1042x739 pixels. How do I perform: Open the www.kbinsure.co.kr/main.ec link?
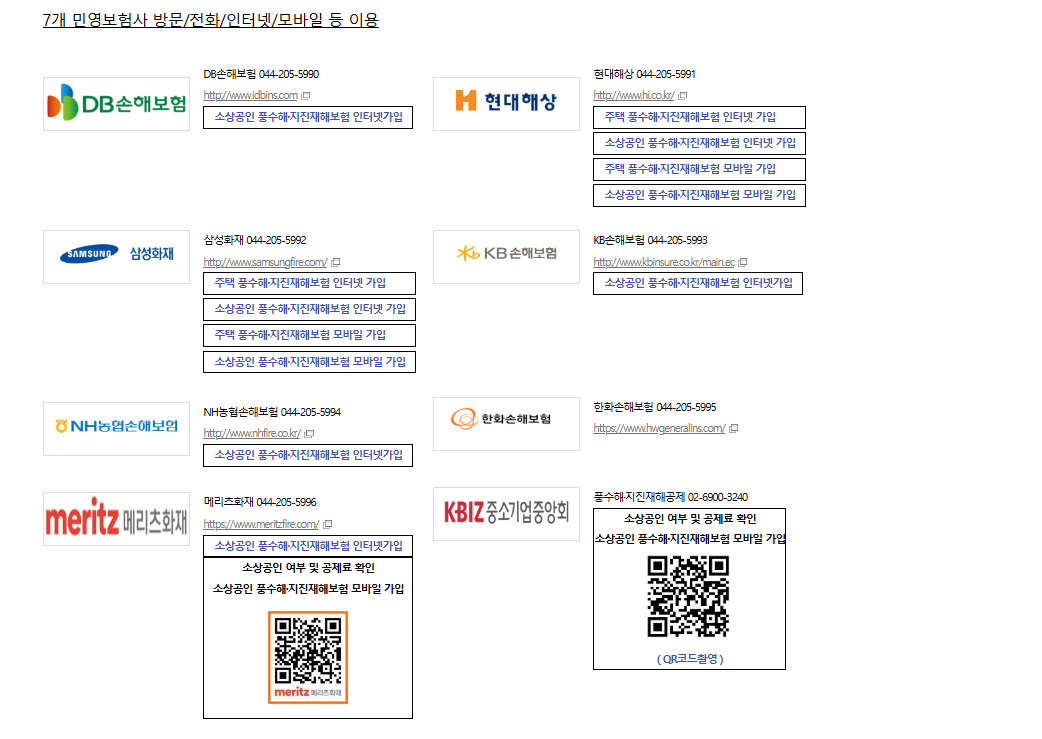(664, 262)
